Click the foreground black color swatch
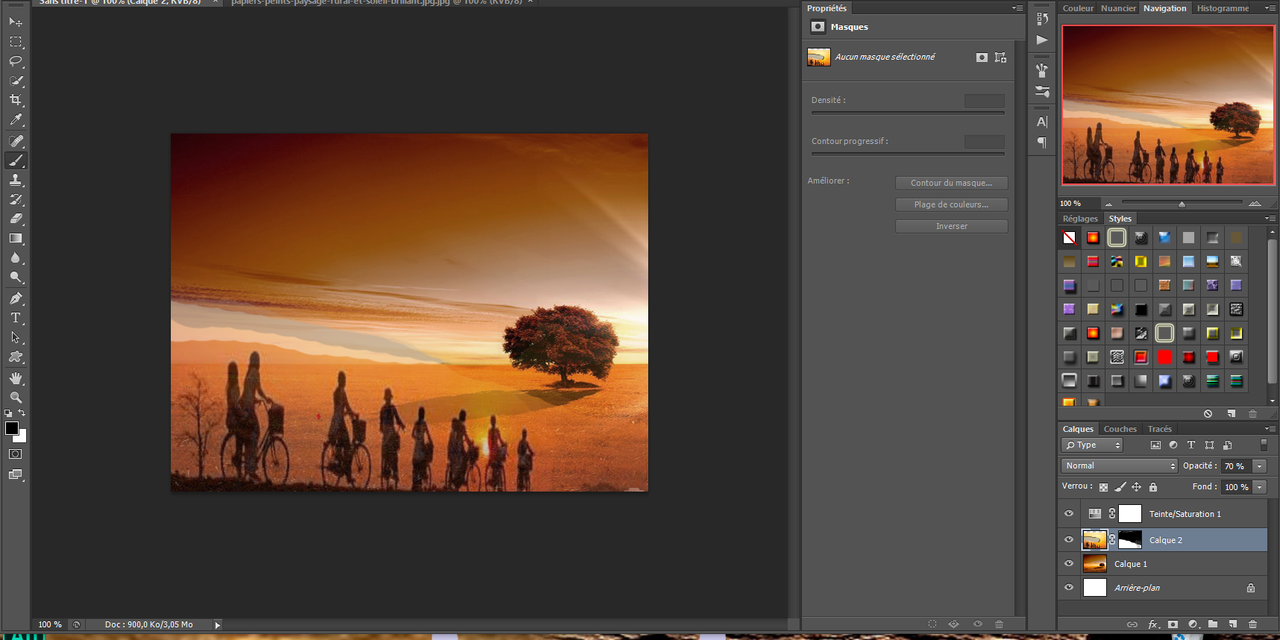Viewport: 1280px width, 640px height. [x=12, y=428]
